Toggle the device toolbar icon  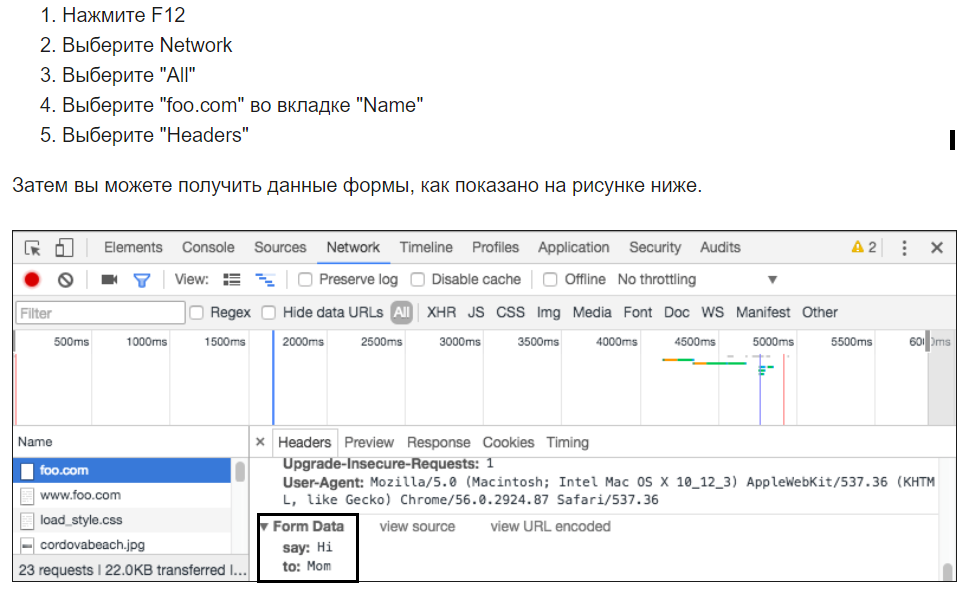tap(64, 248)
